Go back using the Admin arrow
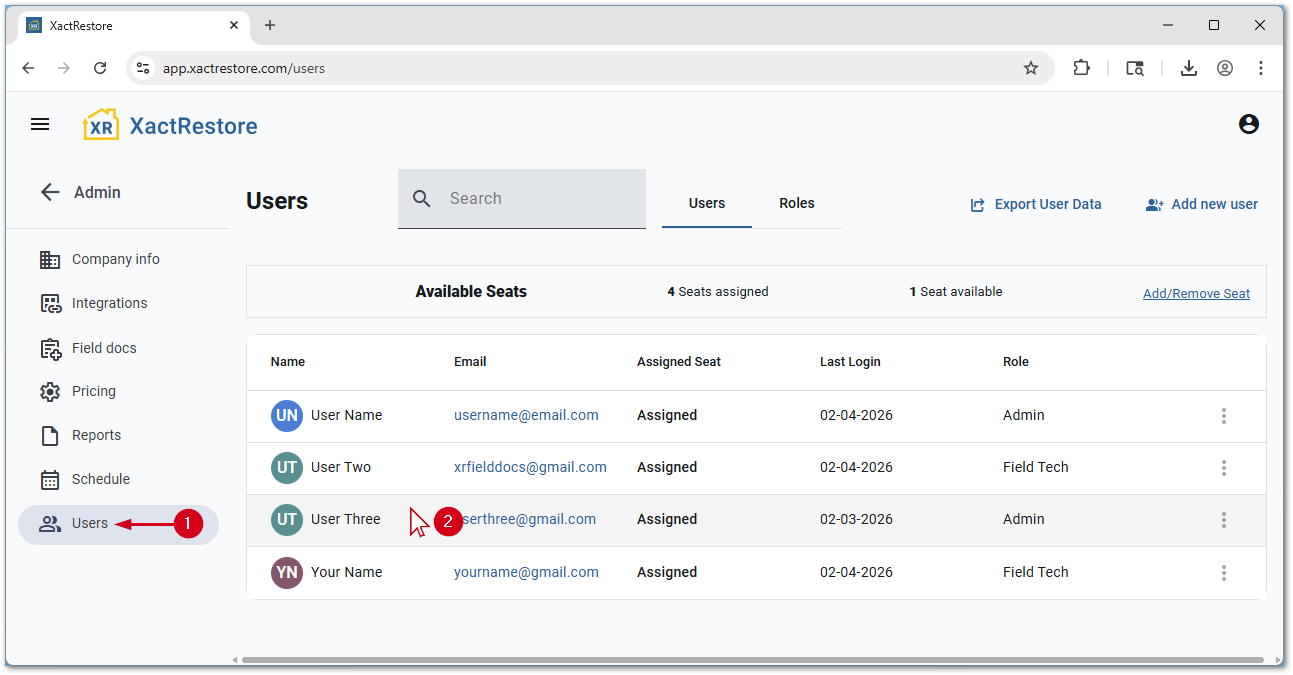The image size is (1293, 675). click(50, 192)
